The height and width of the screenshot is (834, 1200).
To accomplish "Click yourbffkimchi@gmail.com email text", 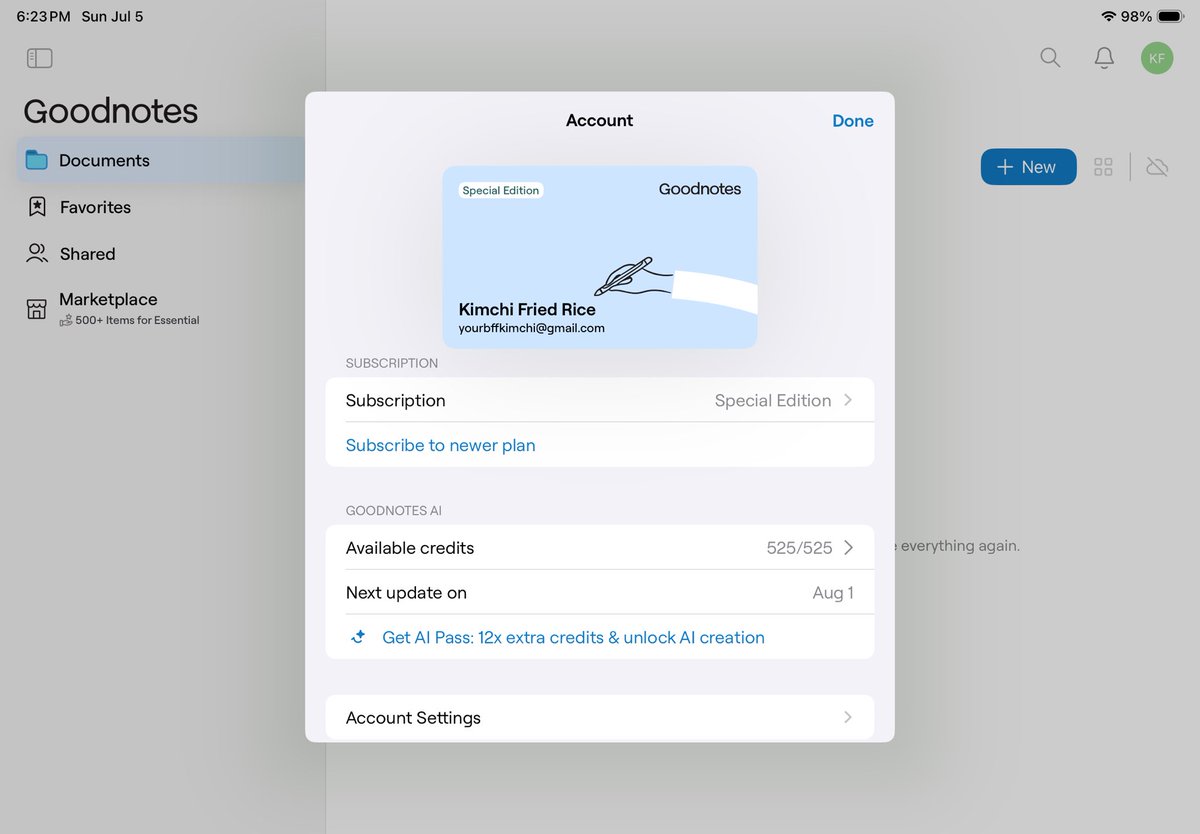I will point(532,328).
